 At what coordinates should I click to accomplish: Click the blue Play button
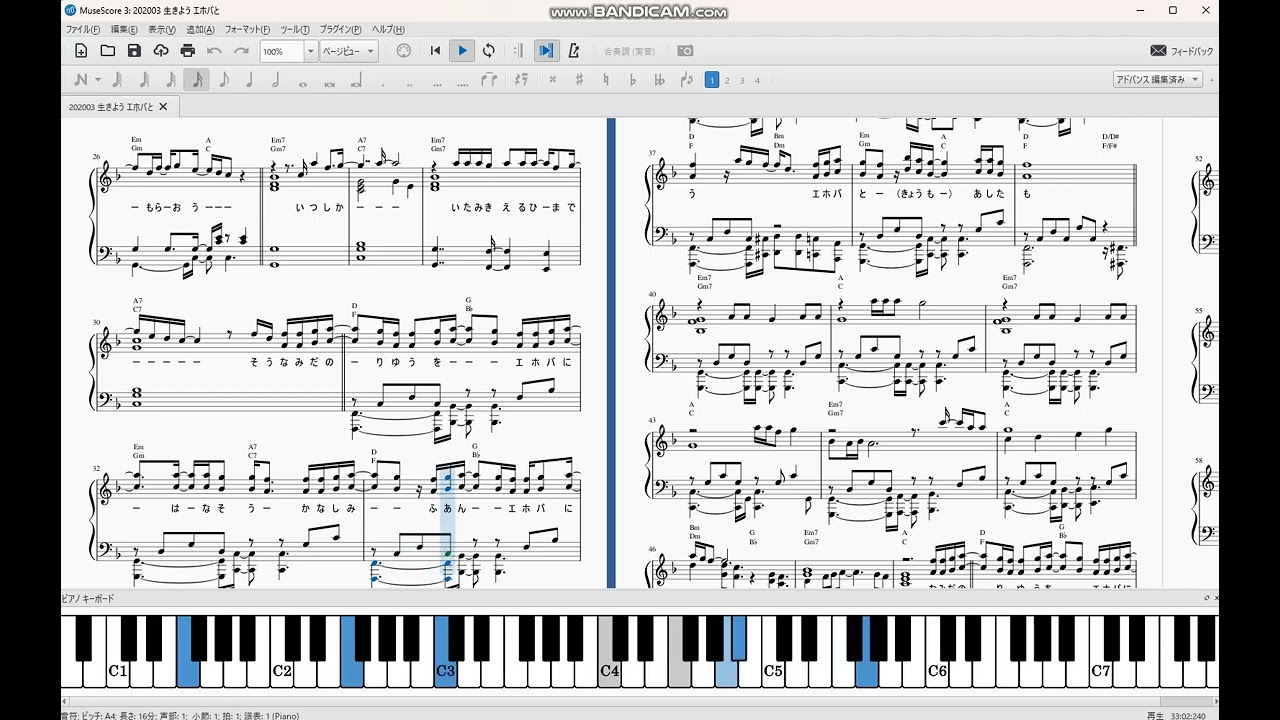pyautogui.click(x=462, y=51)
